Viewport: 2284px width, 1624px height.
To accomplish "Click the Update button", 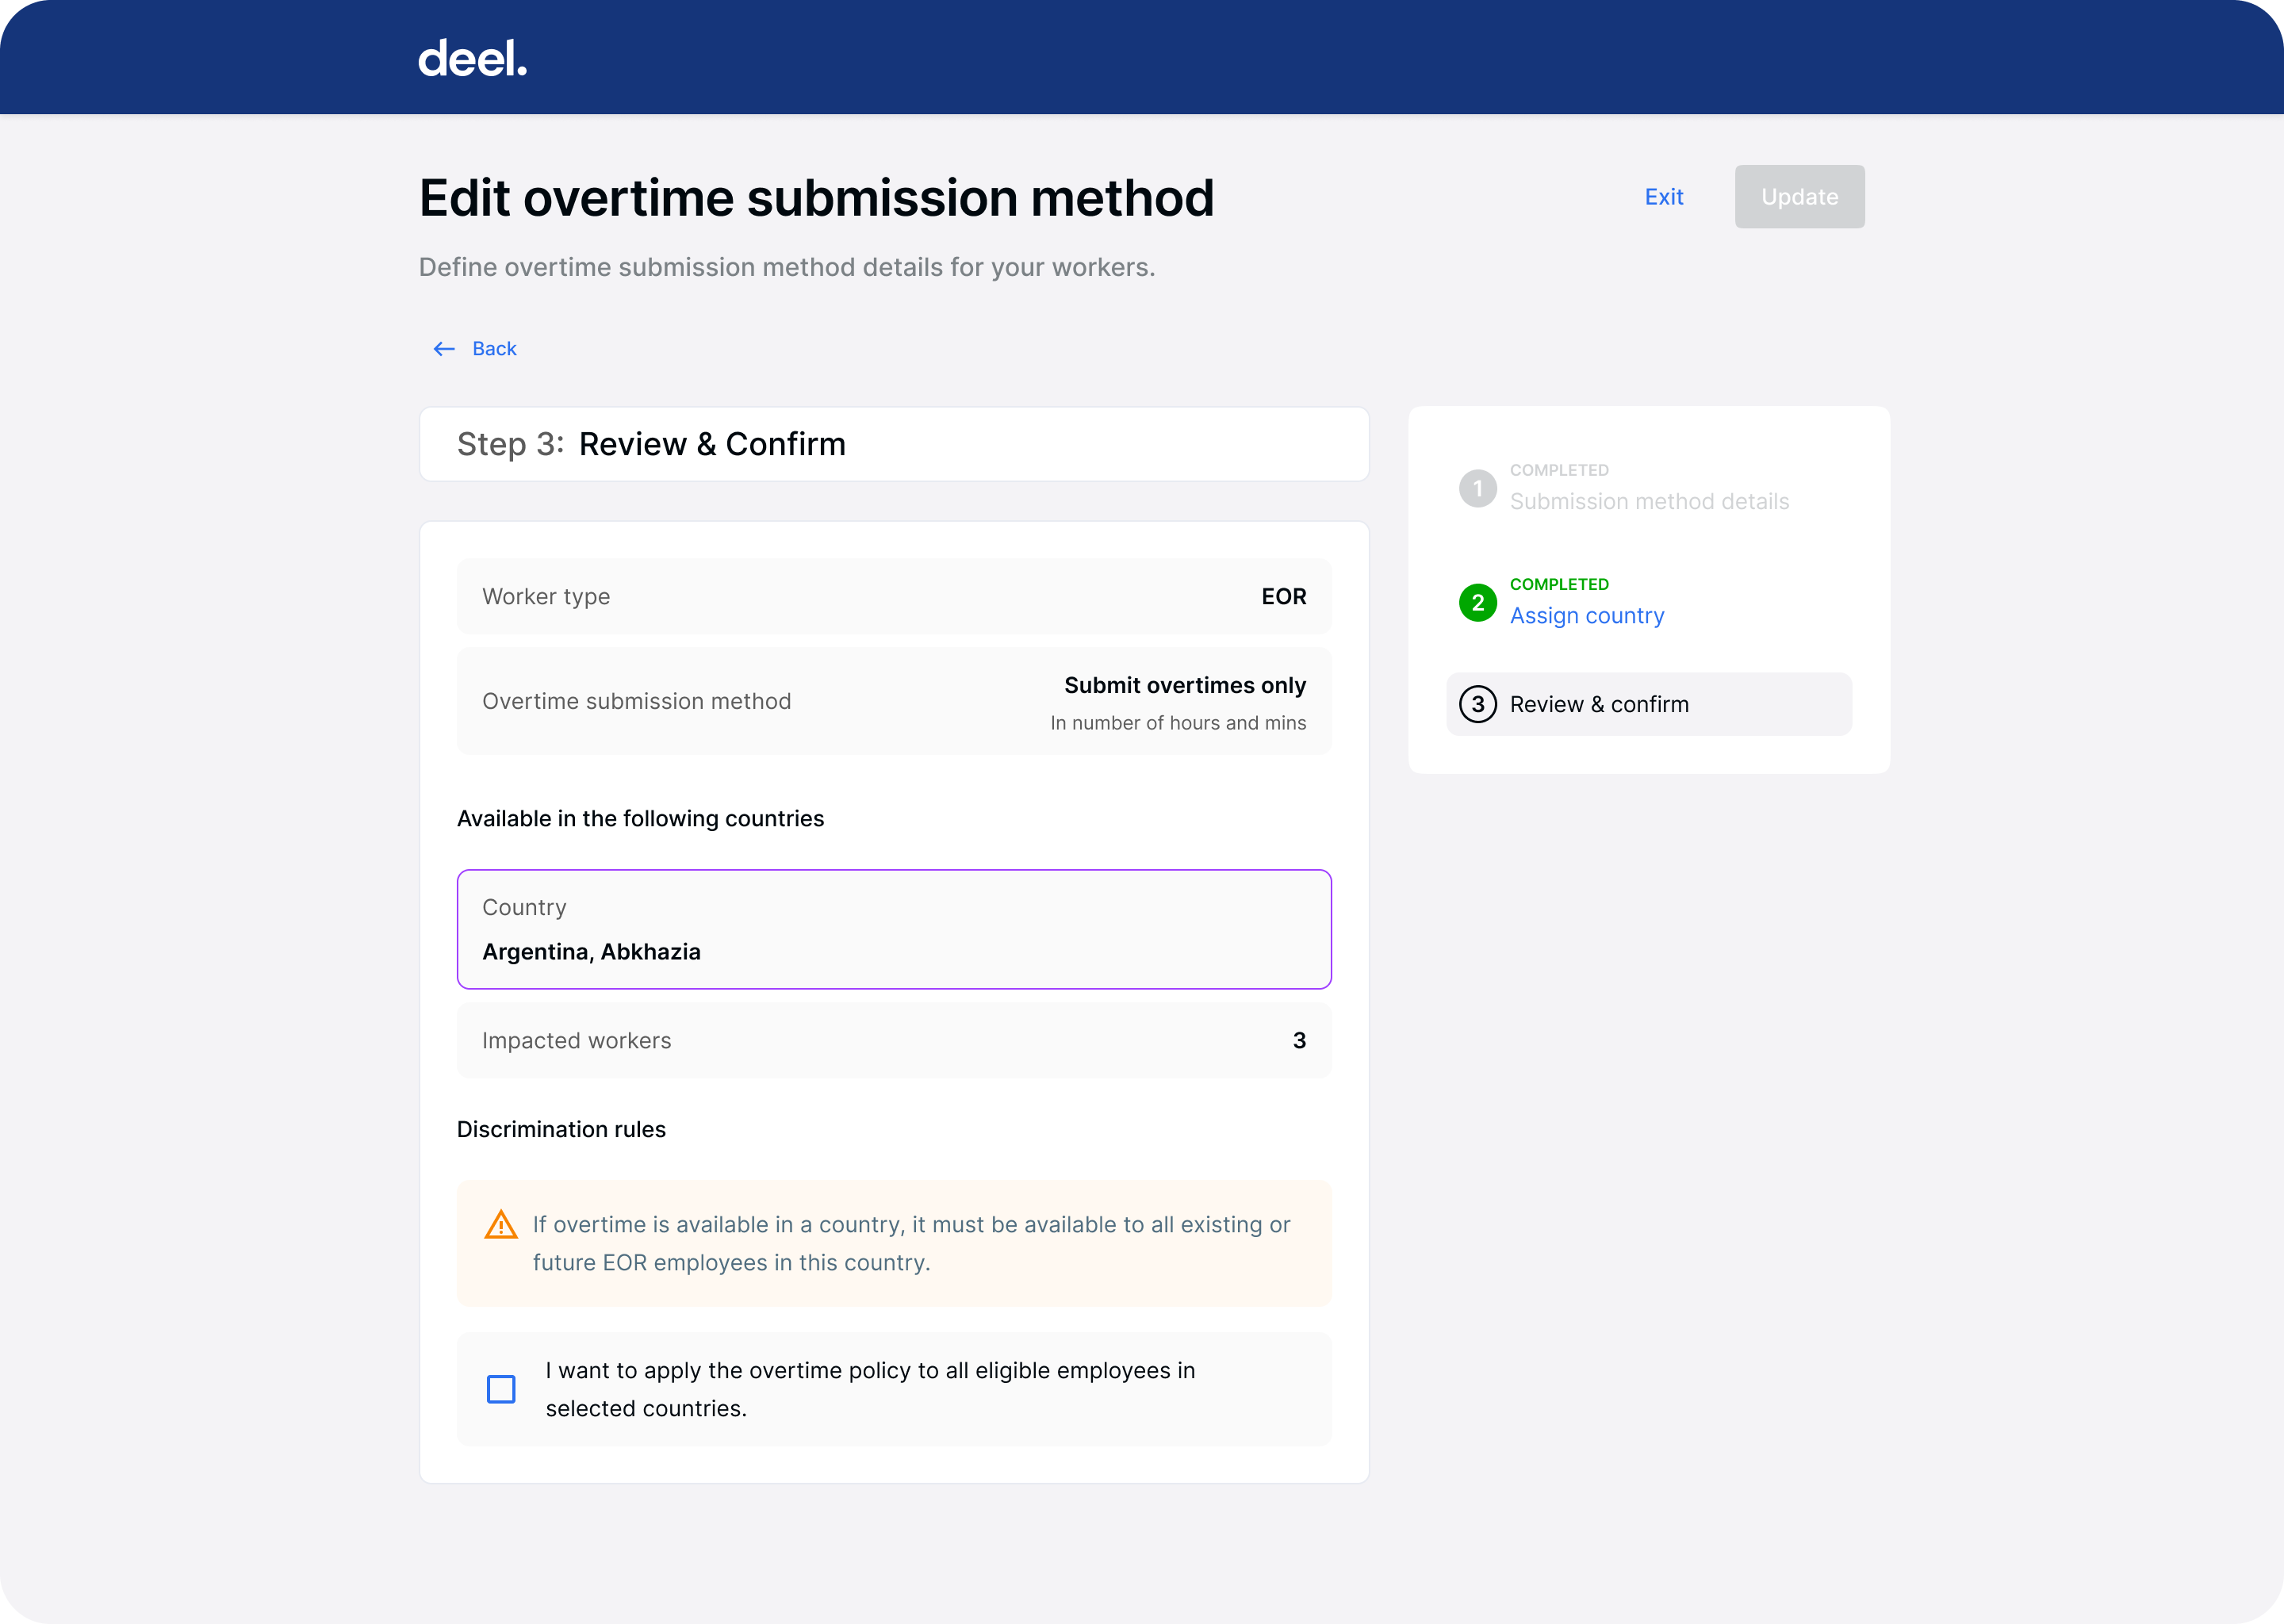I will [x=1799, y=196].
